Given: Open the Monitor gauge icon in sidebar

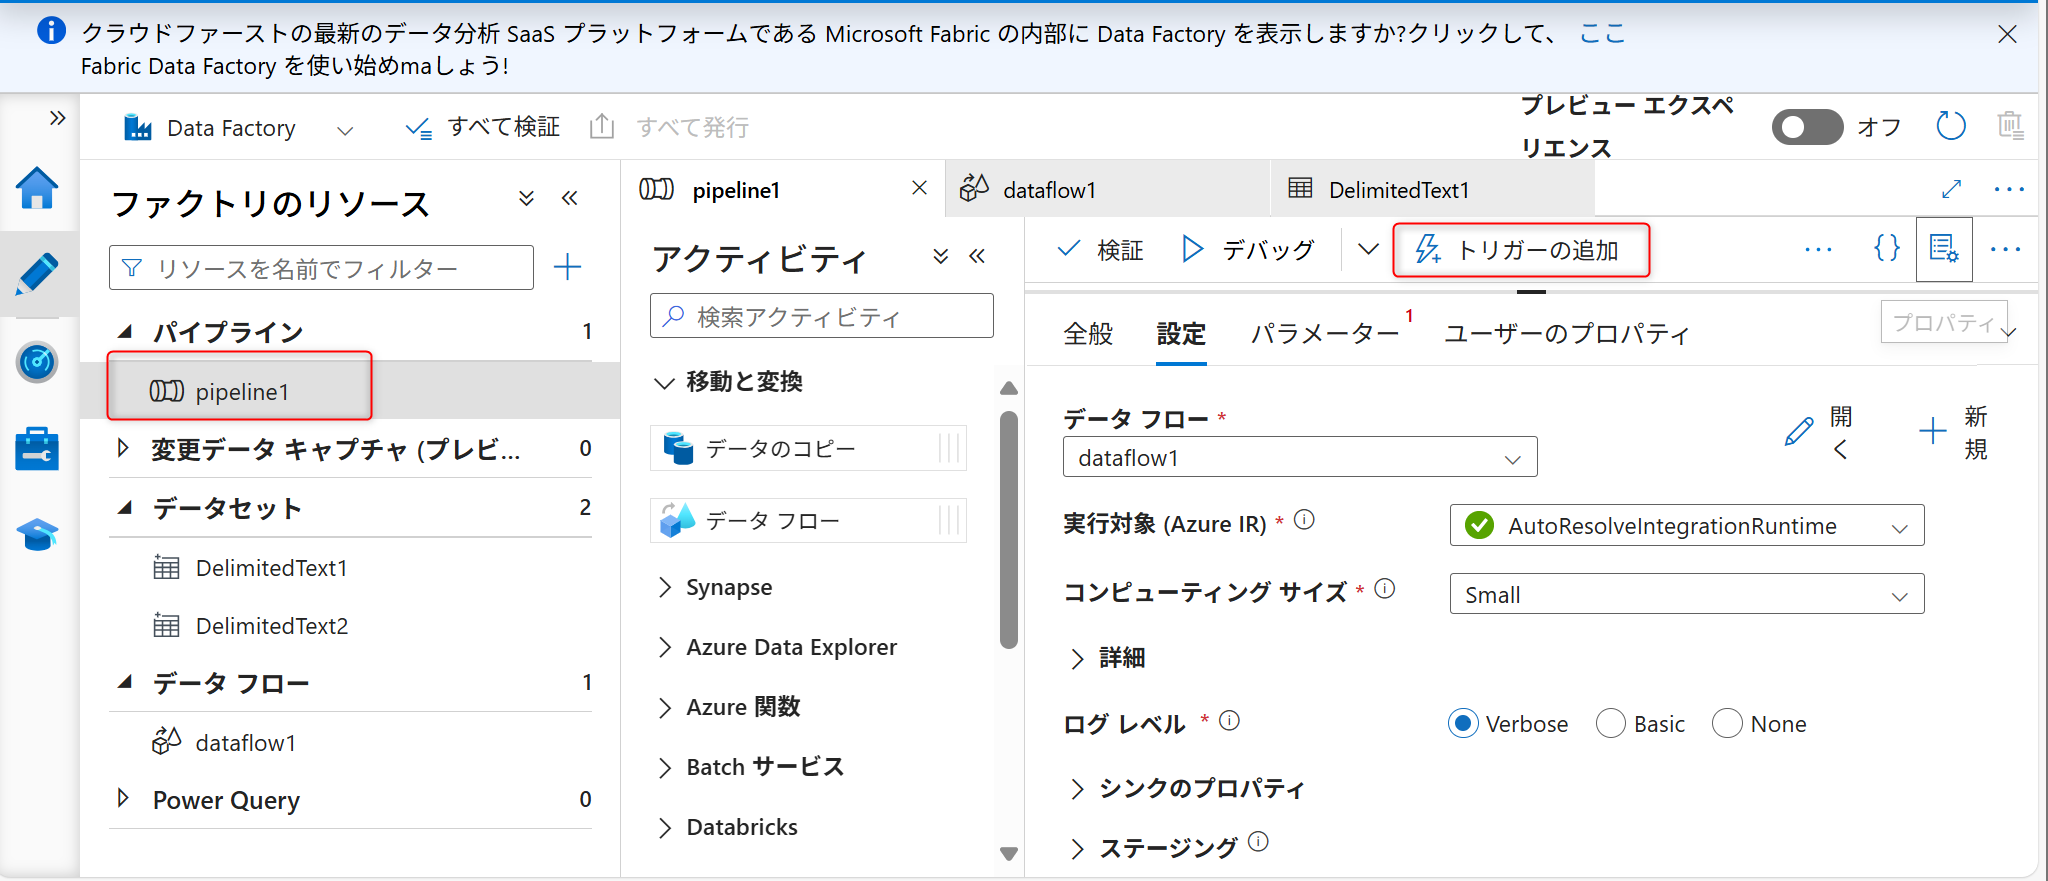Looking at the screenshot, I should (37, 362).
